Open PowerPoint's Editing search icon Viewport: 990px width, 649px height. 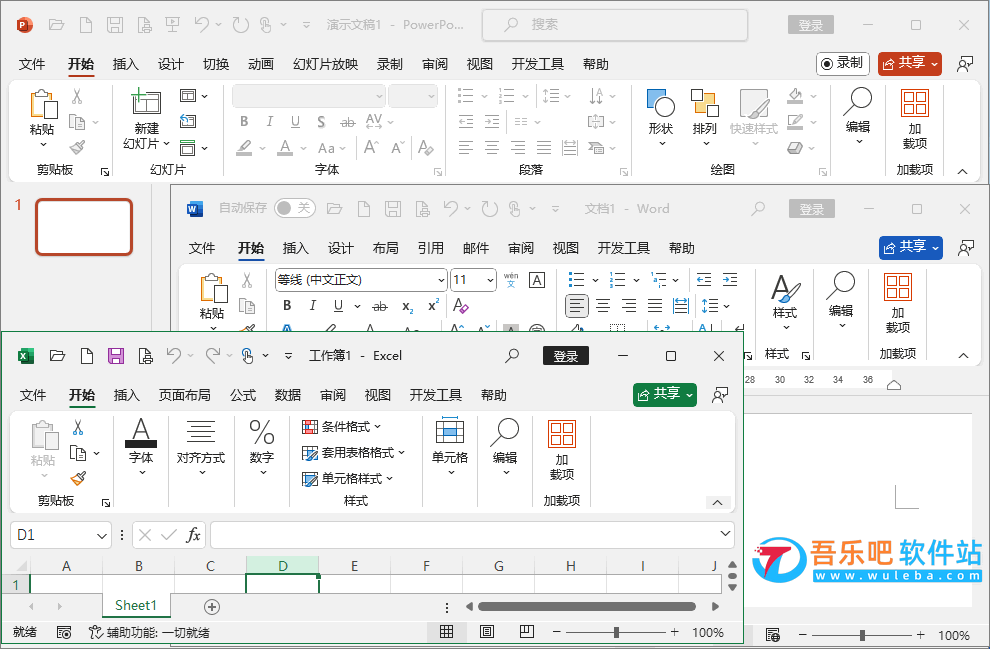[x=857, y=102]
